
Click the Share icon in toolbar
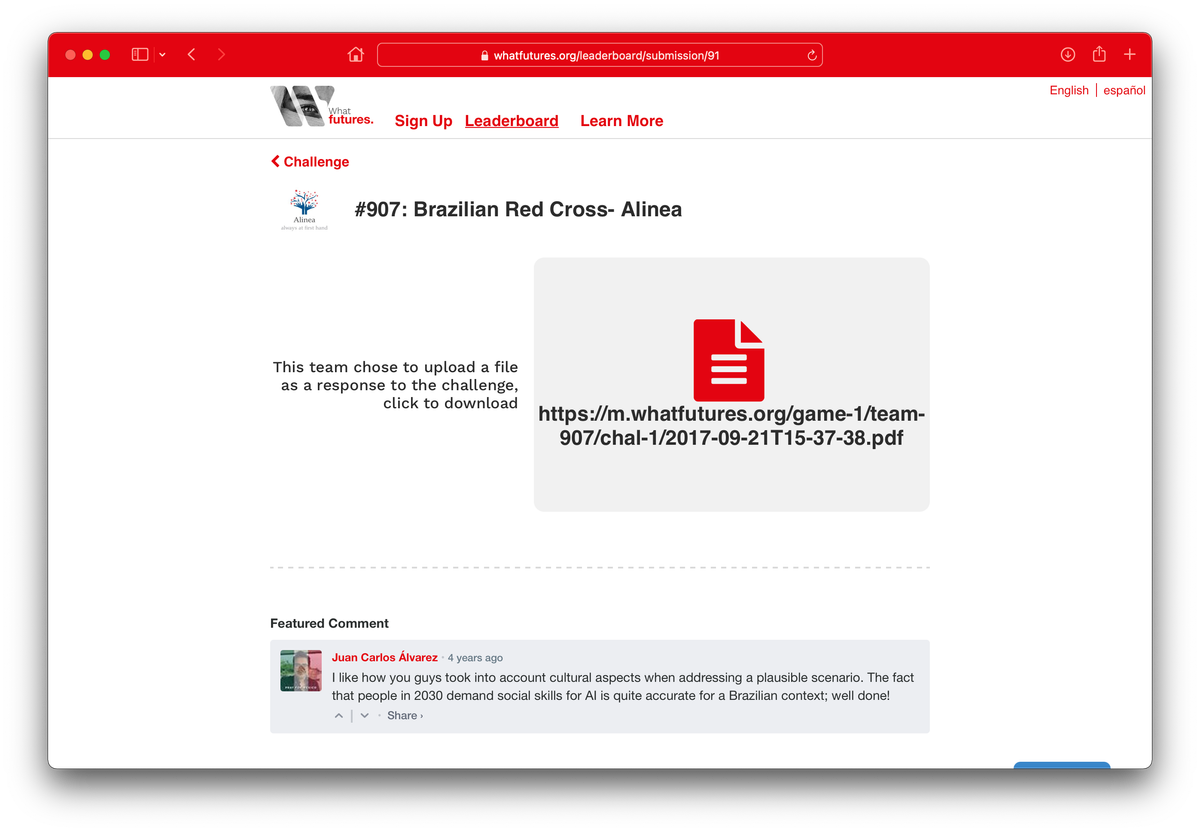(1099, 55)
